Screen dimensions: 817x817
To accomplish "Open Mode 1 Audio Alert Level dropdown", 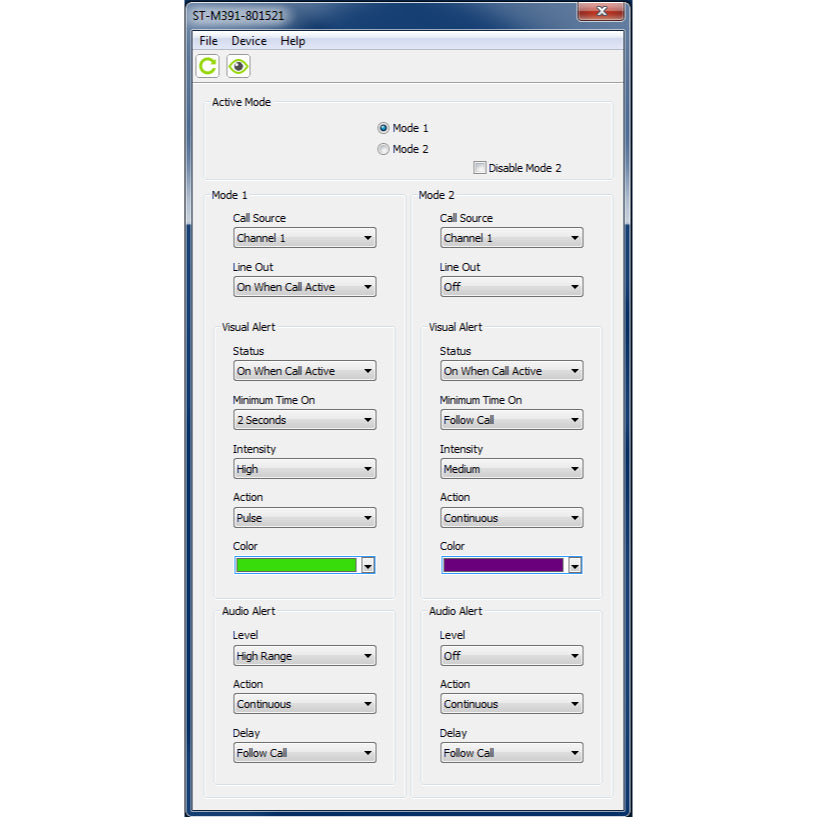I will [x=304, y=656].
